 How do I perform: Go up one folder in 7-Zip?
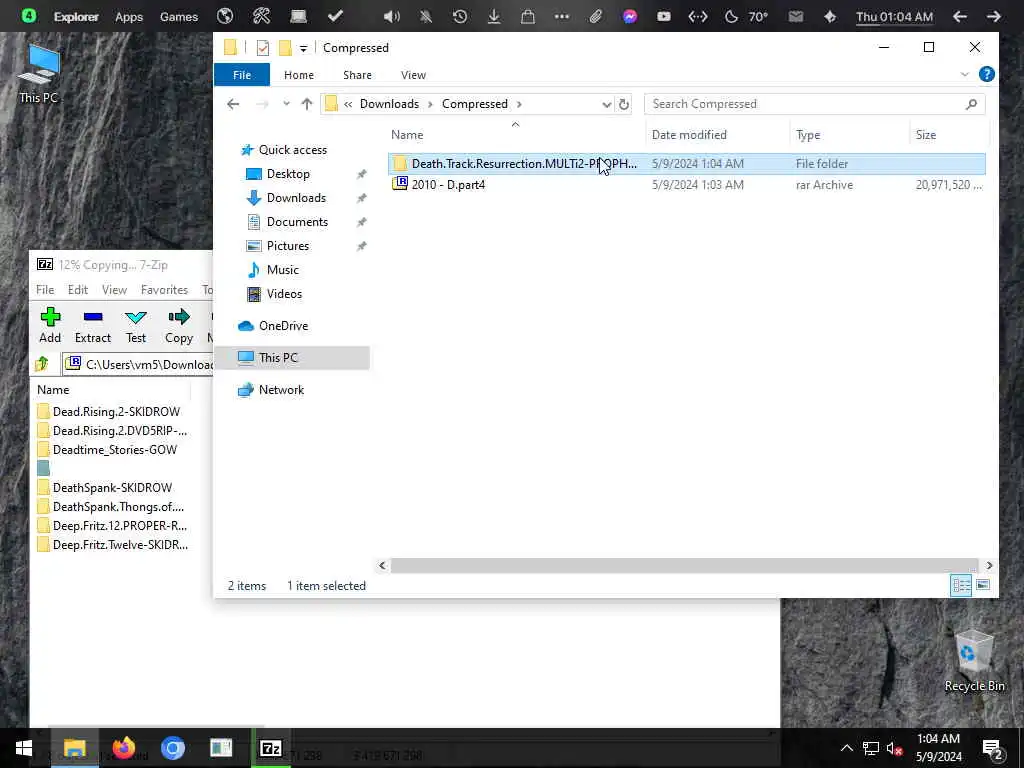(42, 364)
